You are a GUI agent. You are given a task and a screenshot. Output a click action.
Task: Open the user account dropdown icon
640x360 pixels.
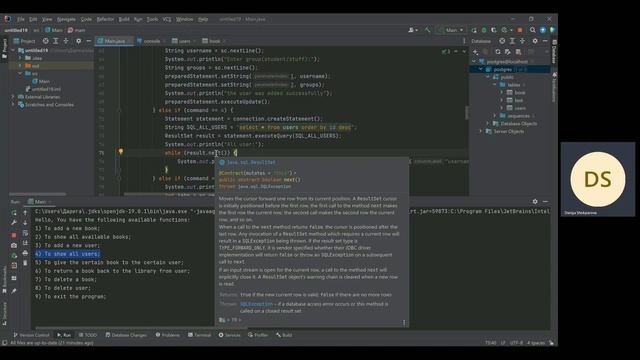click(x=413, y=30)
